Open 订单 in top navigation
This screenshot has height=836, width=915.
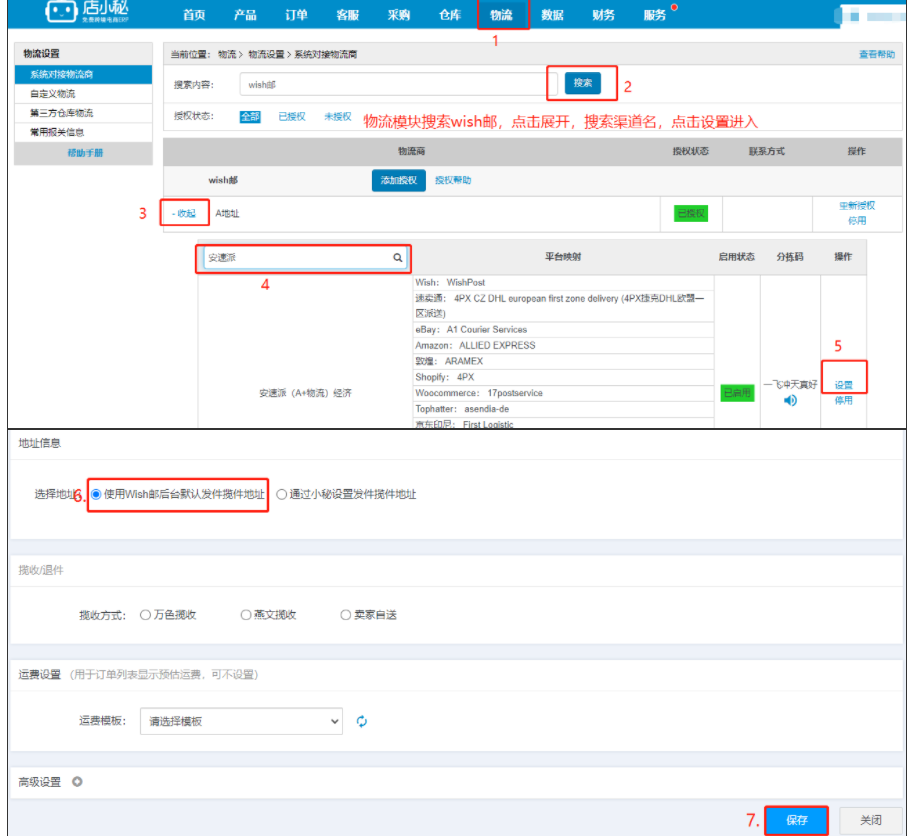click(296, 15)
